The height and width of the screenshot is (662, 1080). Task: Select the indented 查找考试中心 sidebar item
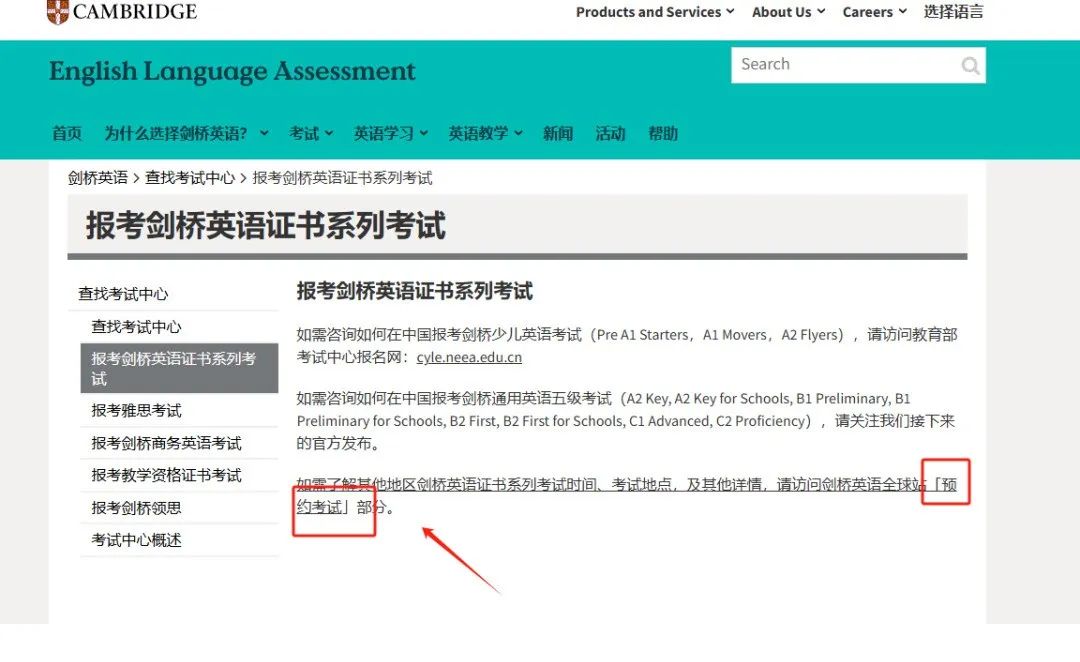136,327
